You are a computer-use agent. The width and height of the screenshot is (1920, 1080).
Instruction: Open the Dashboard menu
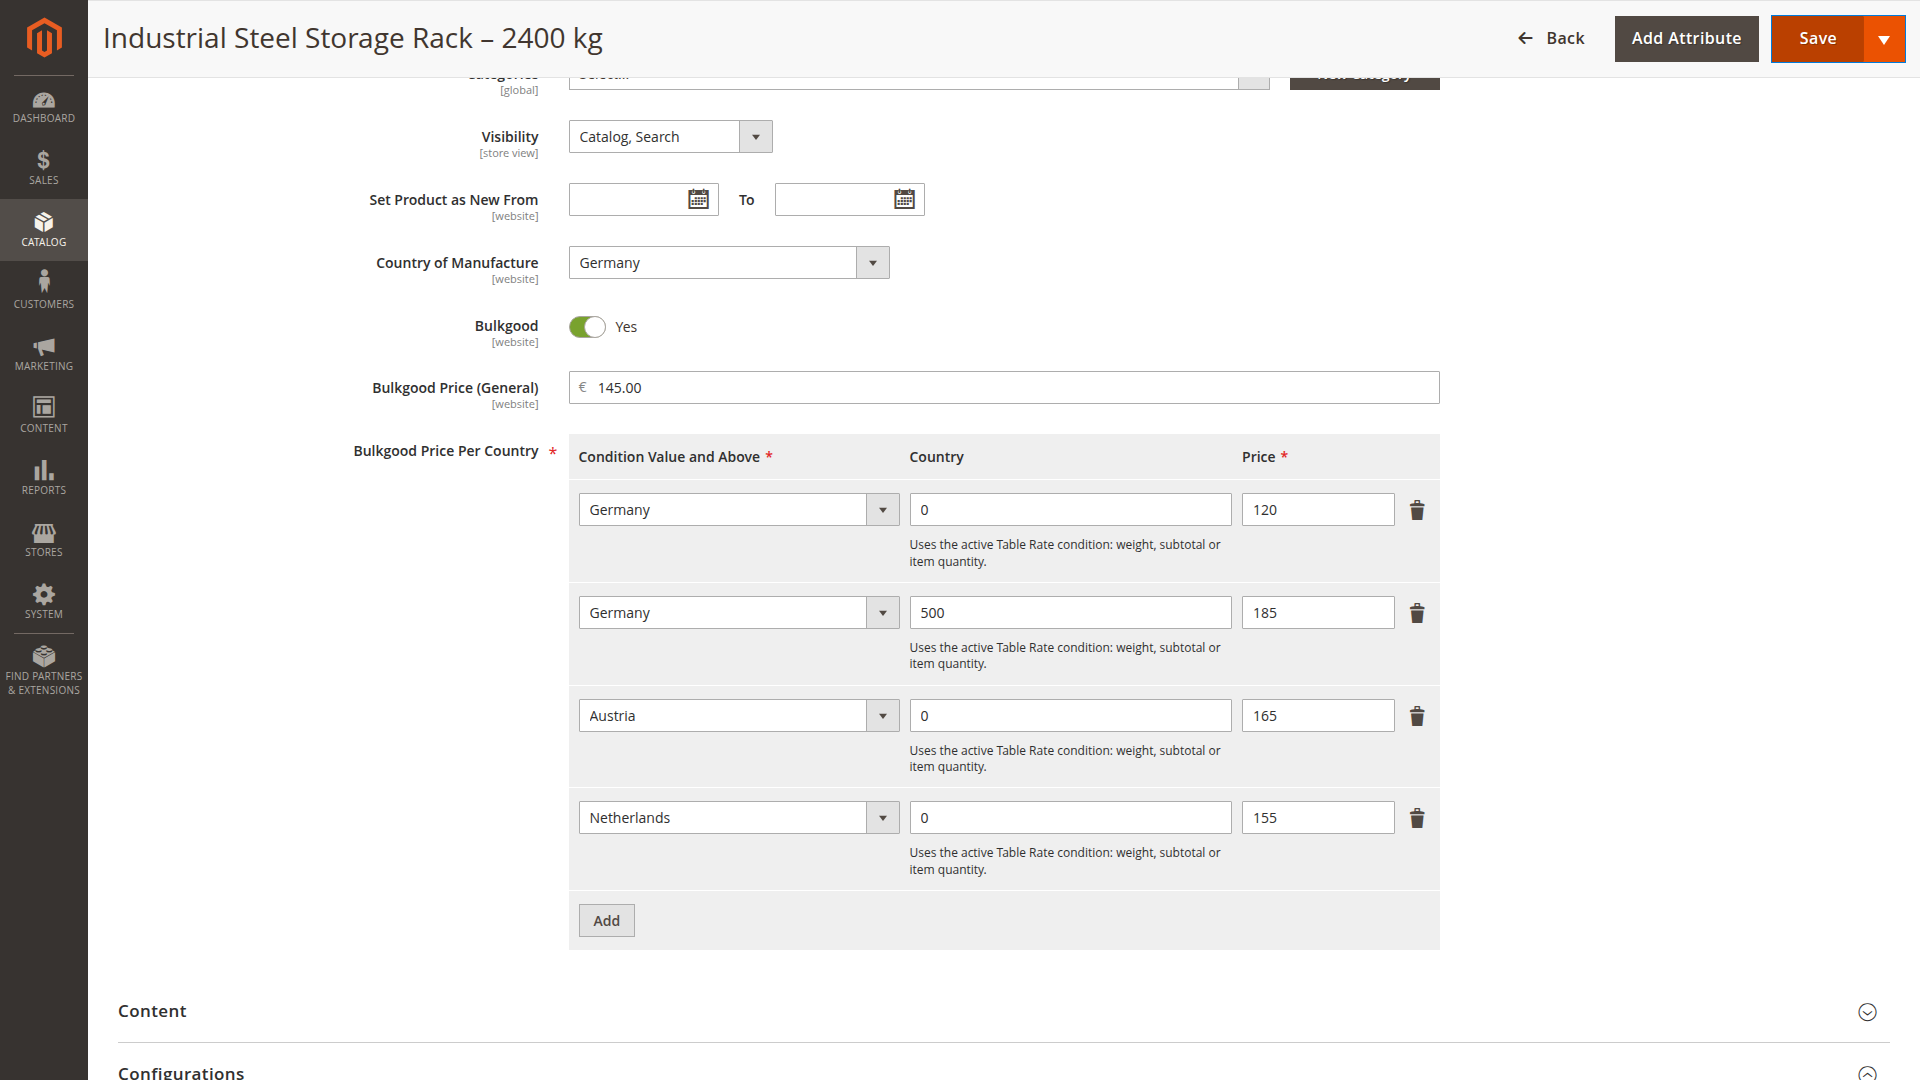tap(44, 107)
